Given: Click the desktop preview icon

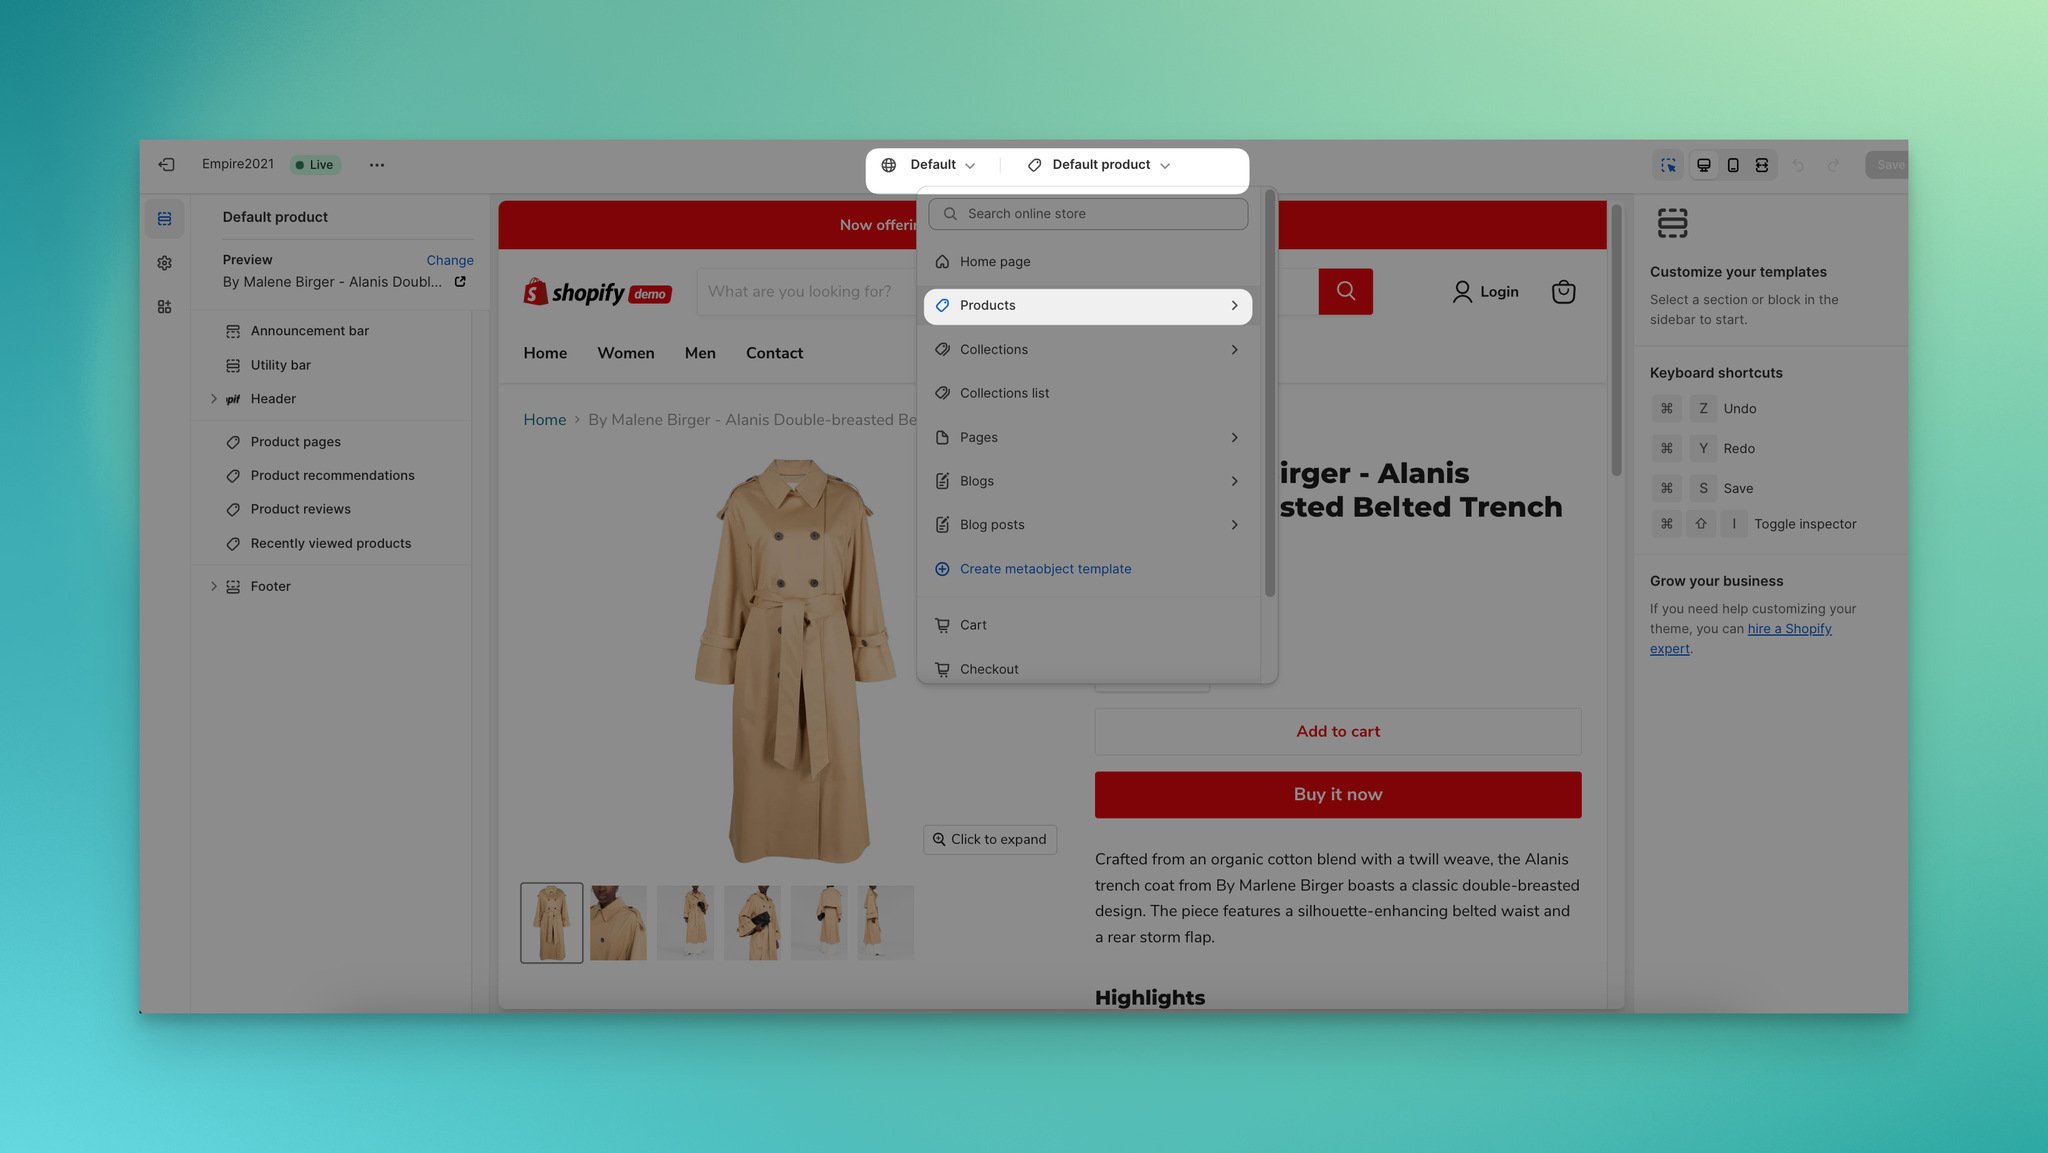Looking at the screenshot, I should click(1702, 165).
